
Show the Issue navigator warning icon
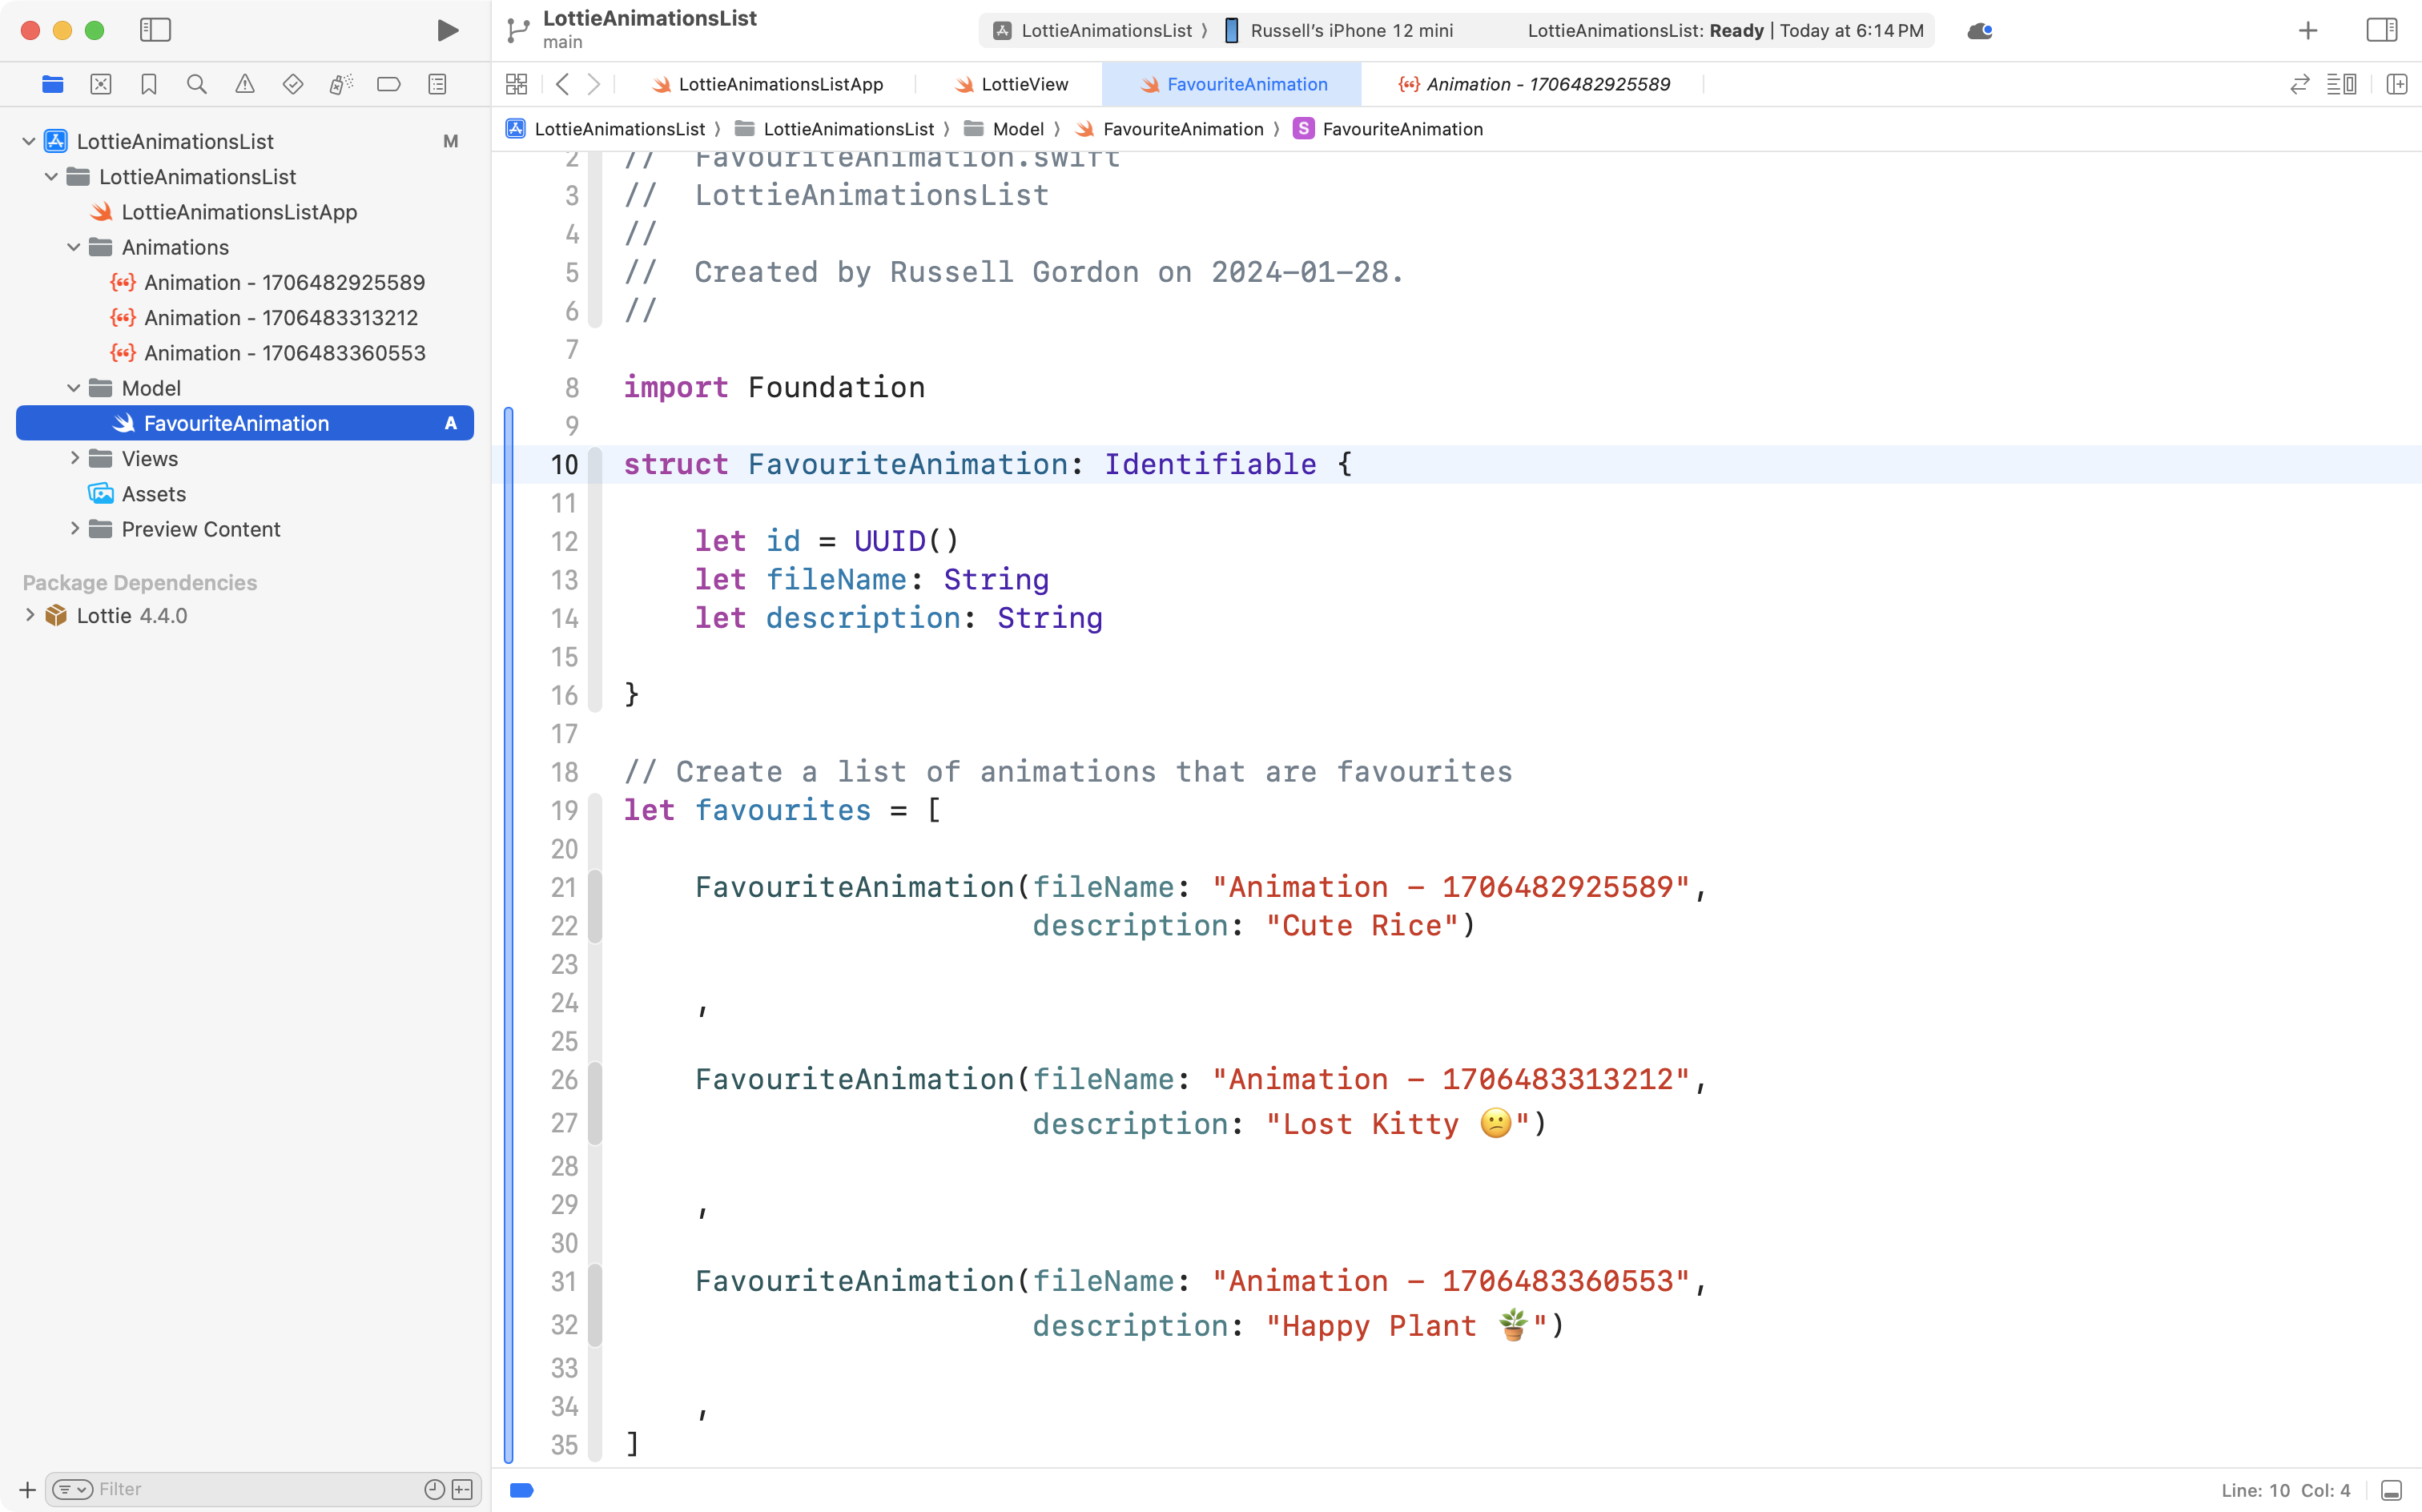tap(245, 84)
